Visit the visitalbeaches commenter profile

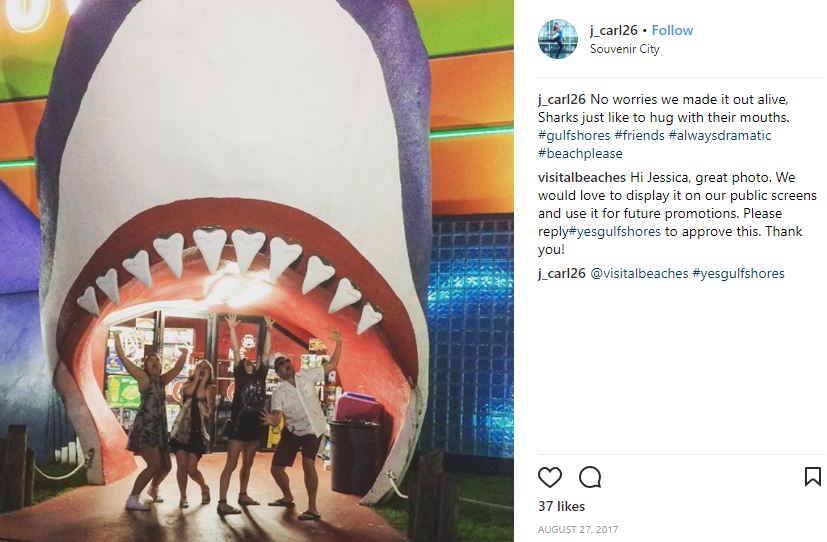(x=582, y=177)
